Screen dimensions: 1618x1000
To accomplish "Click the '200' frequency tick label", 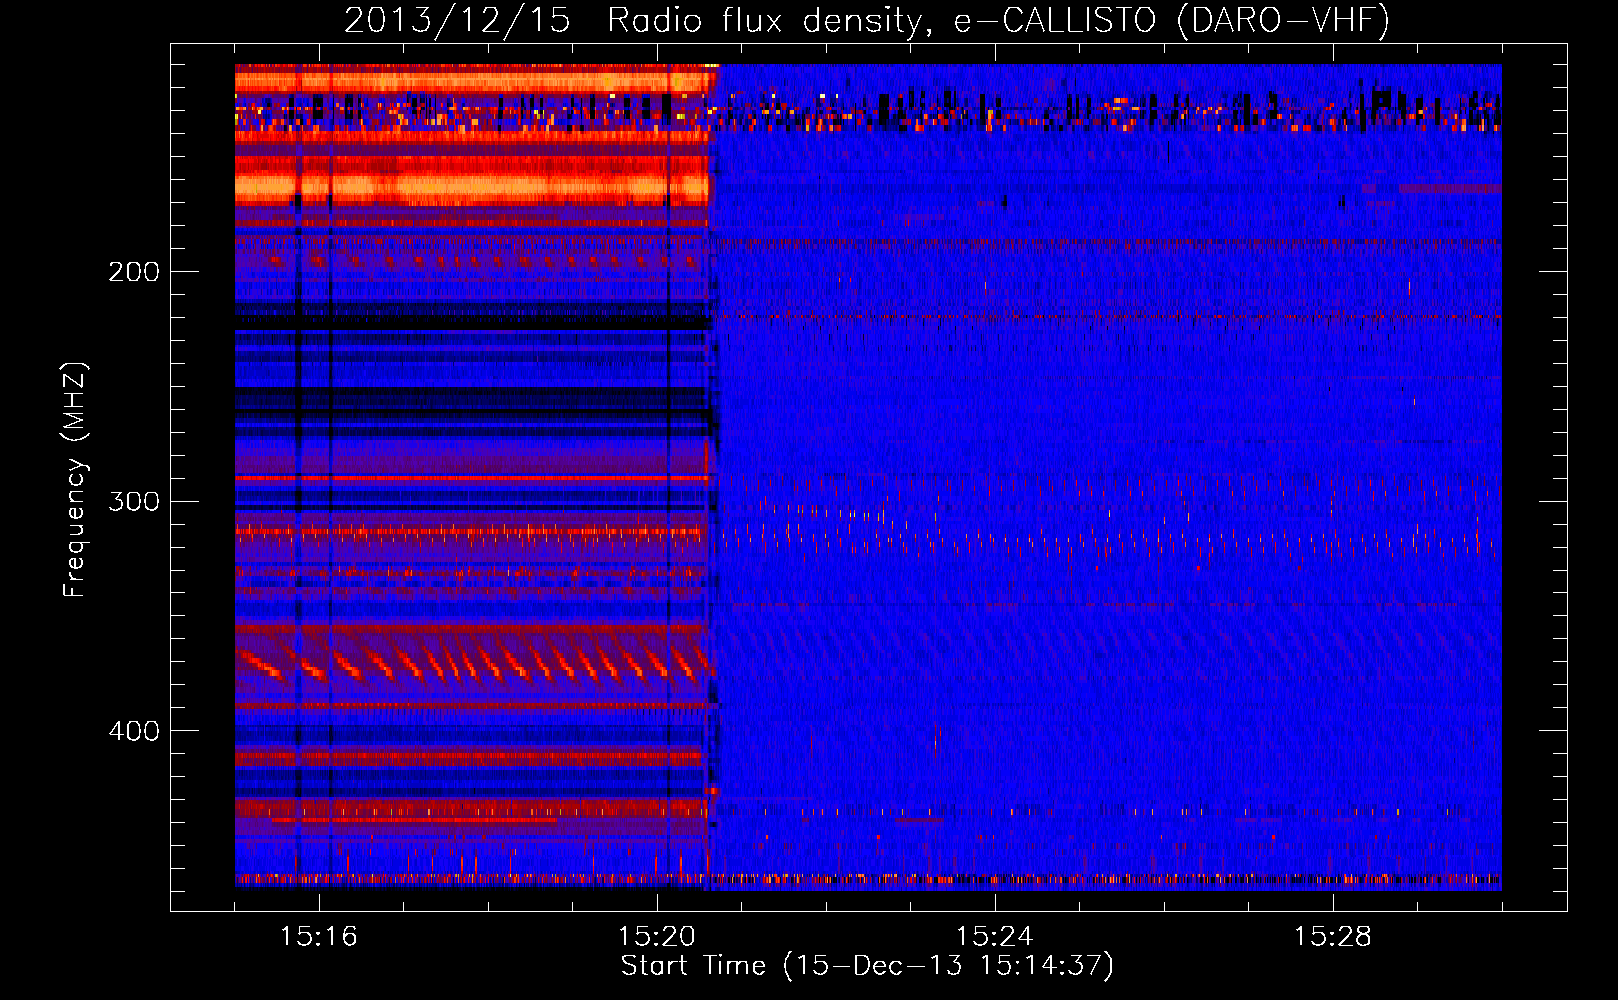I will 134,272.
